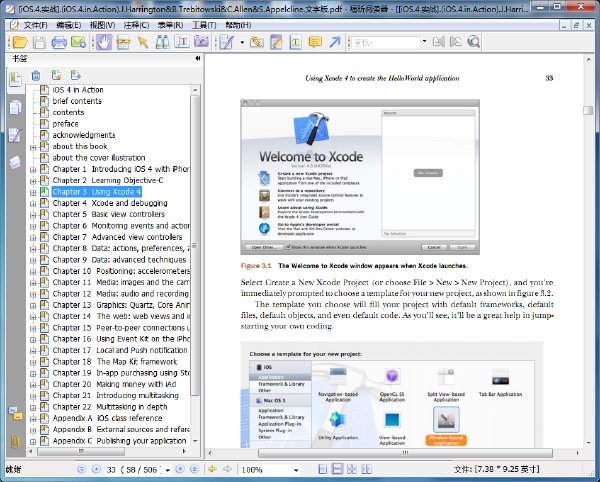The height and width of the screenshot is (482, 600).
Task: Switch to facing pages layout
Action: pos(352,469)
